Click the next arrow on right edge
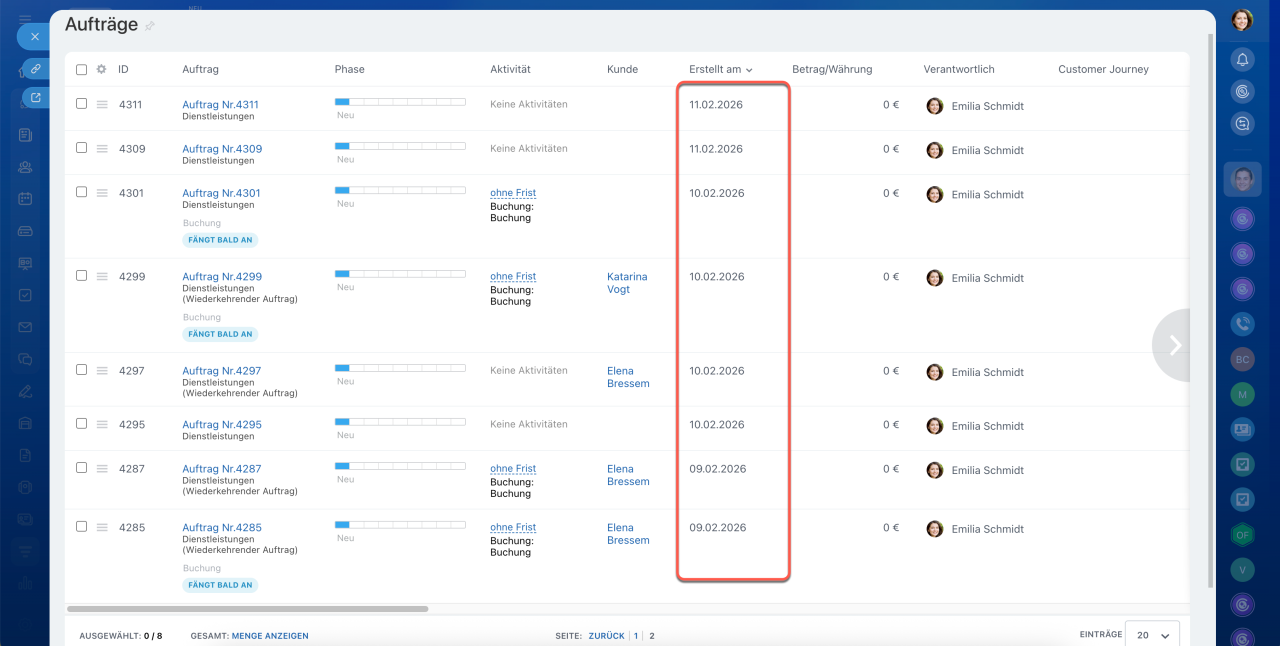Screen dimensions: 1280x646 click(1174, 345)
